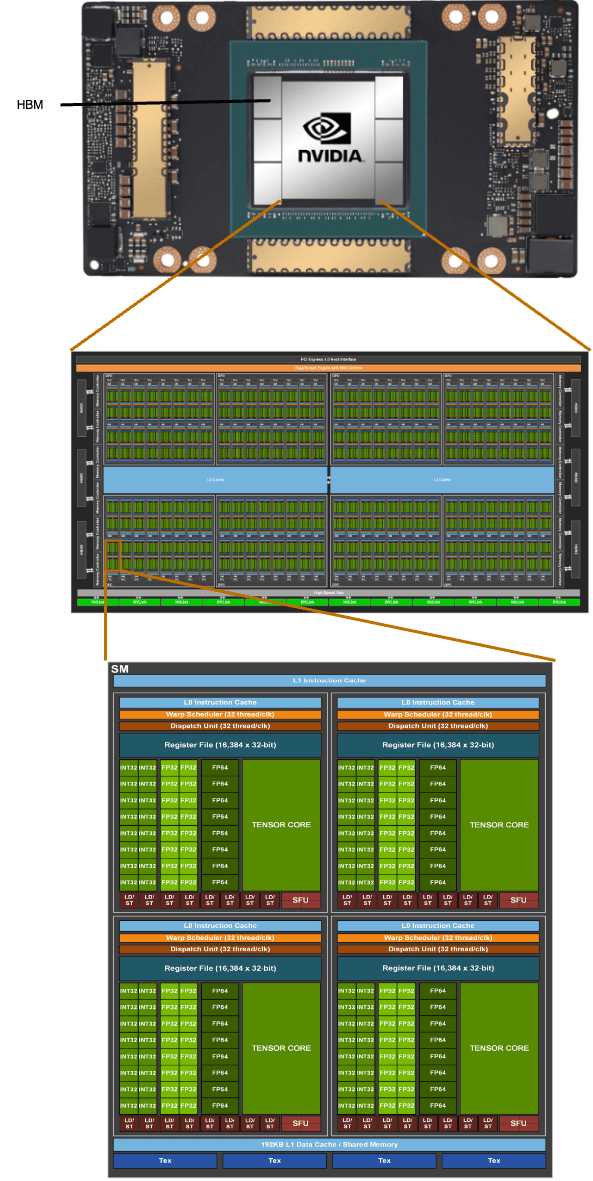The width and height of the screenshot is (593, 1181).
Task: Click the SFU block in lower-right partition
Action: (x=518, y=1124)
